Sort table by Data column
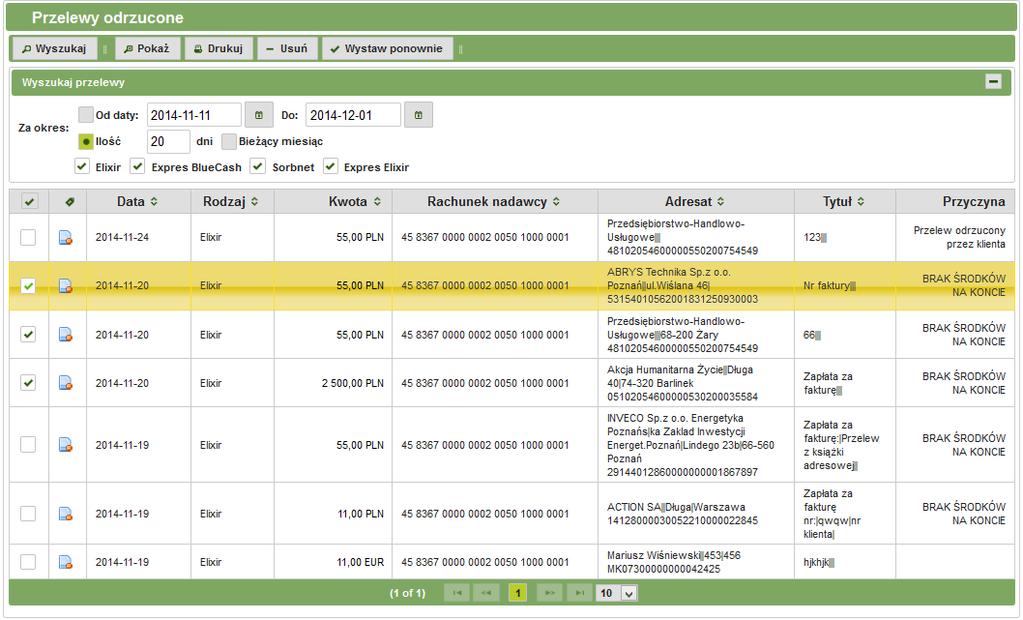The height and width of the screenshot is (620, 1023). coord(138,202)
